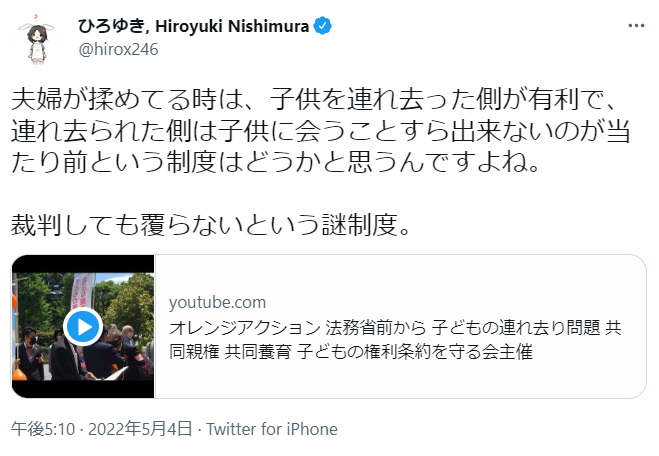659x456 pixels.
Task: Click black letterbox bar below video thumbnail
Action: pyautogui.click(x=83, y=389)
